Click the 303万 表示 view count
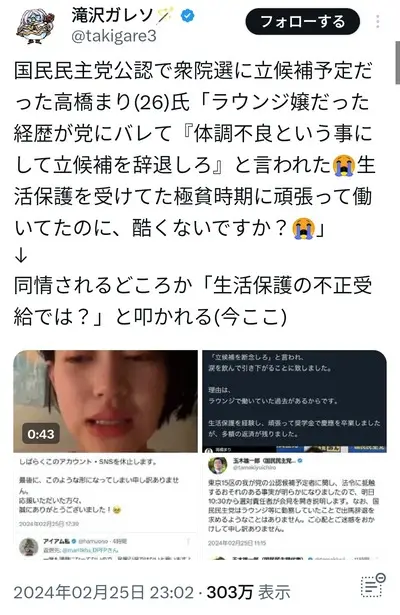This screenshot has width=400, height=615. click(249, 592)
